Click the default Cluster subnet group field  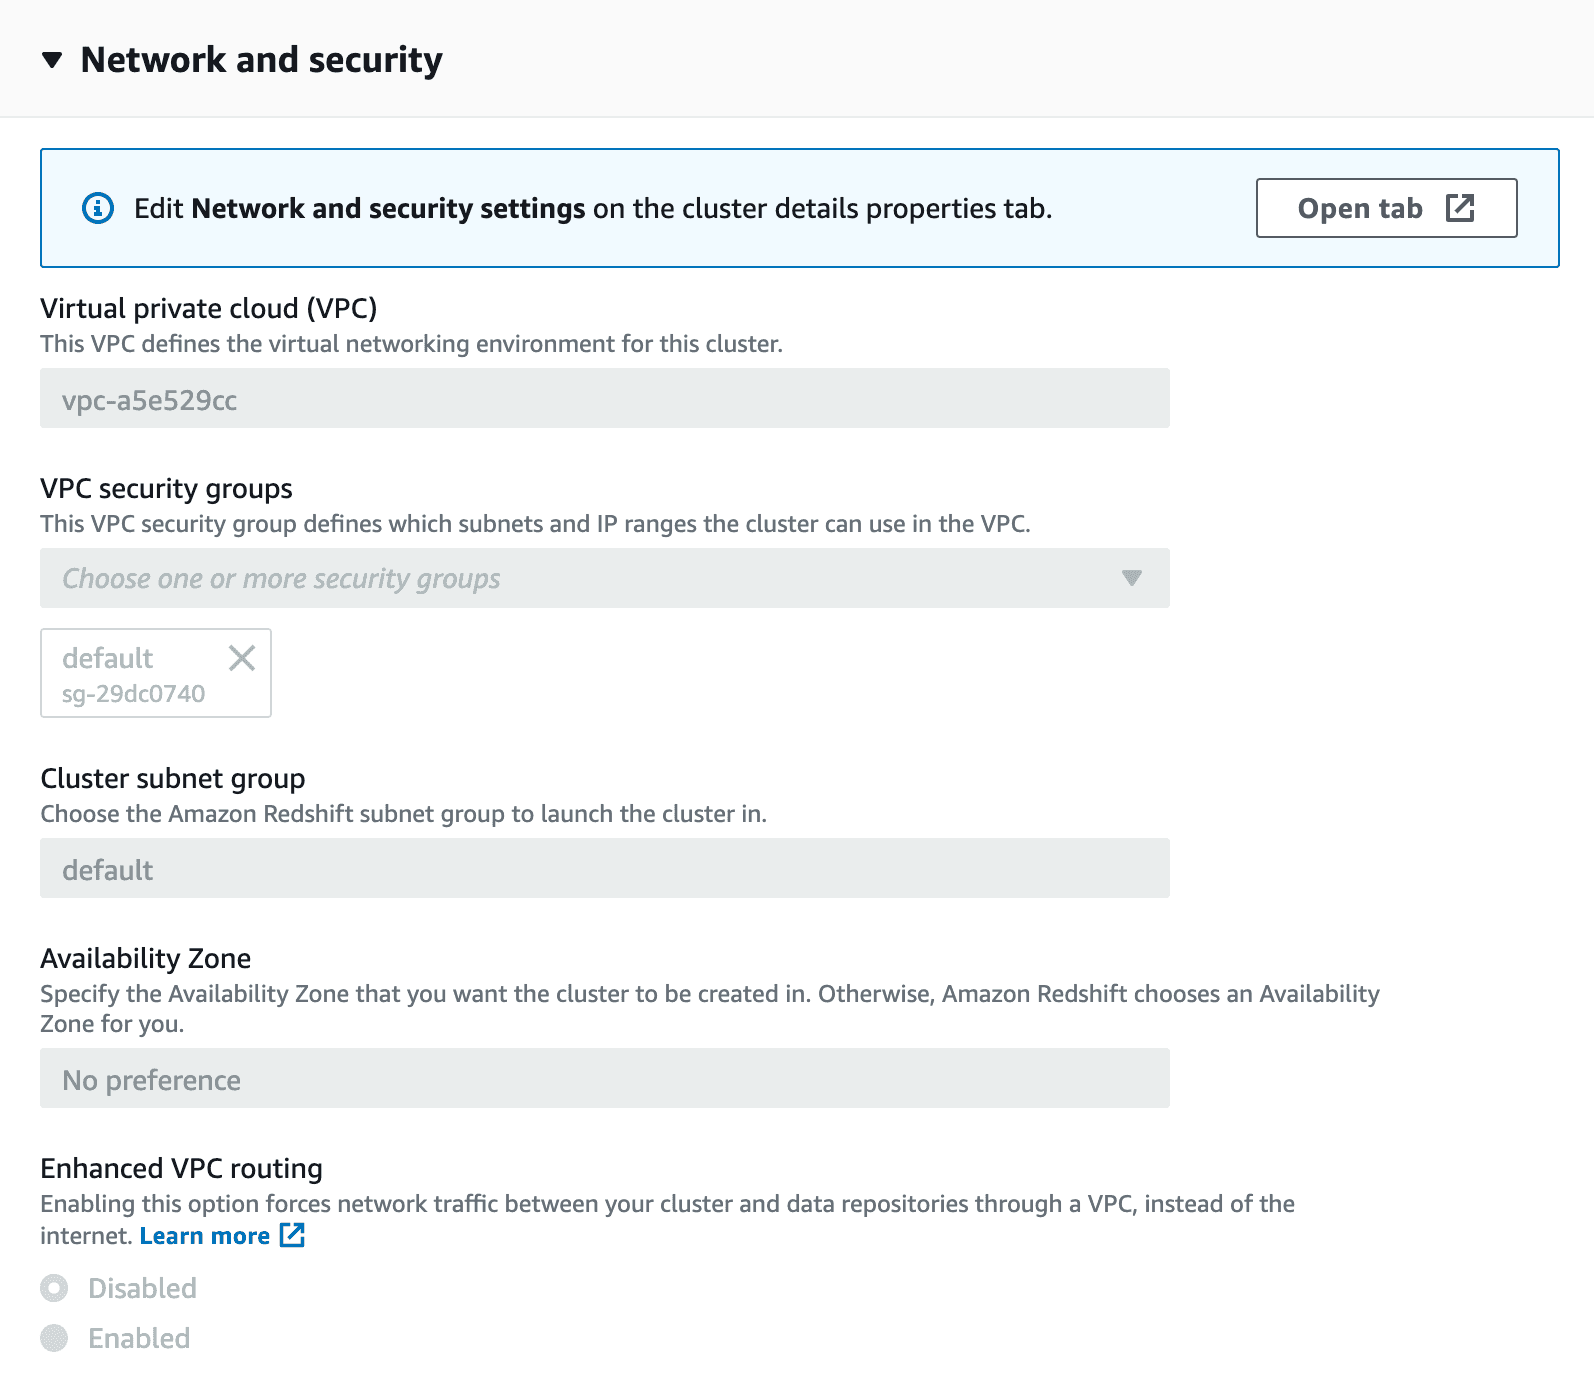pos(604,869)
